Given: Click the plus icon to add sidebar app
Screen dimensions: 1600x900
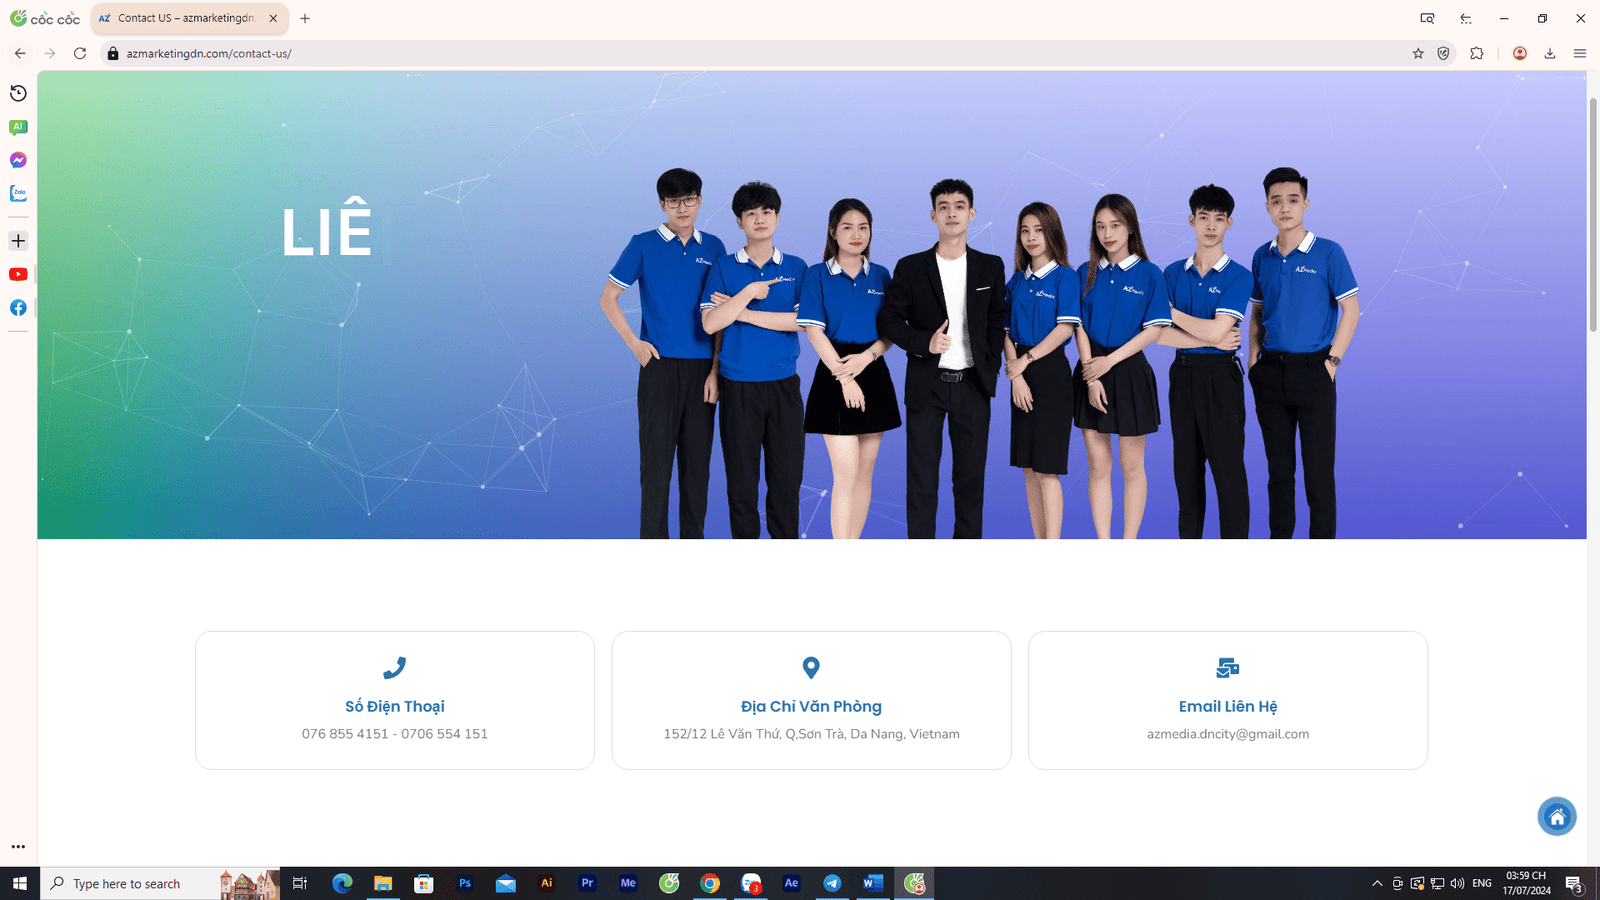Looking at the screenshot, I should point(18,241).
